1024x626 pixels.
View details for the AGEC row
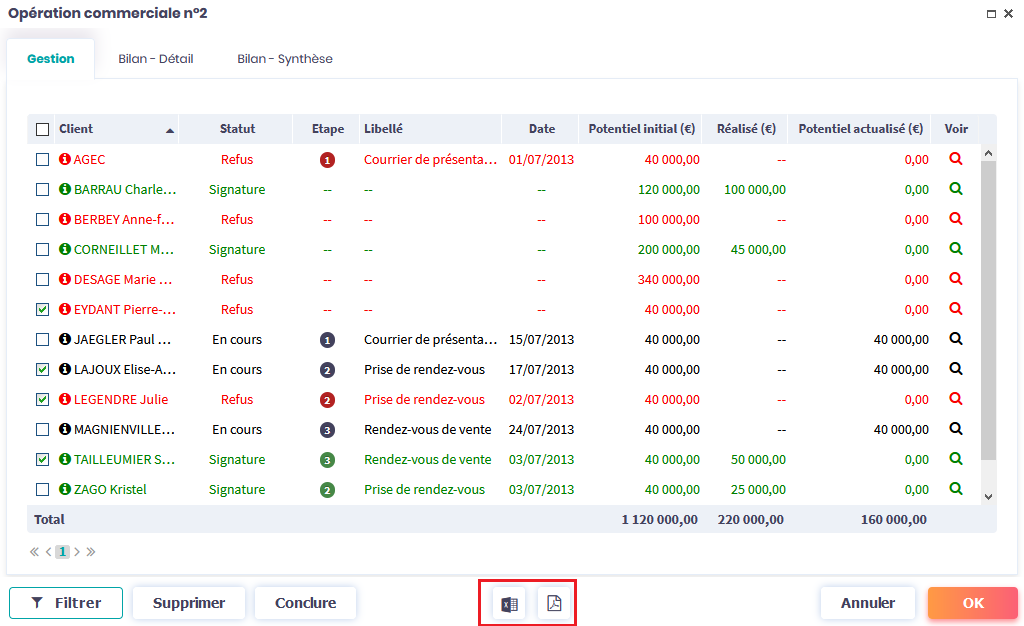[x=956, y=159]
